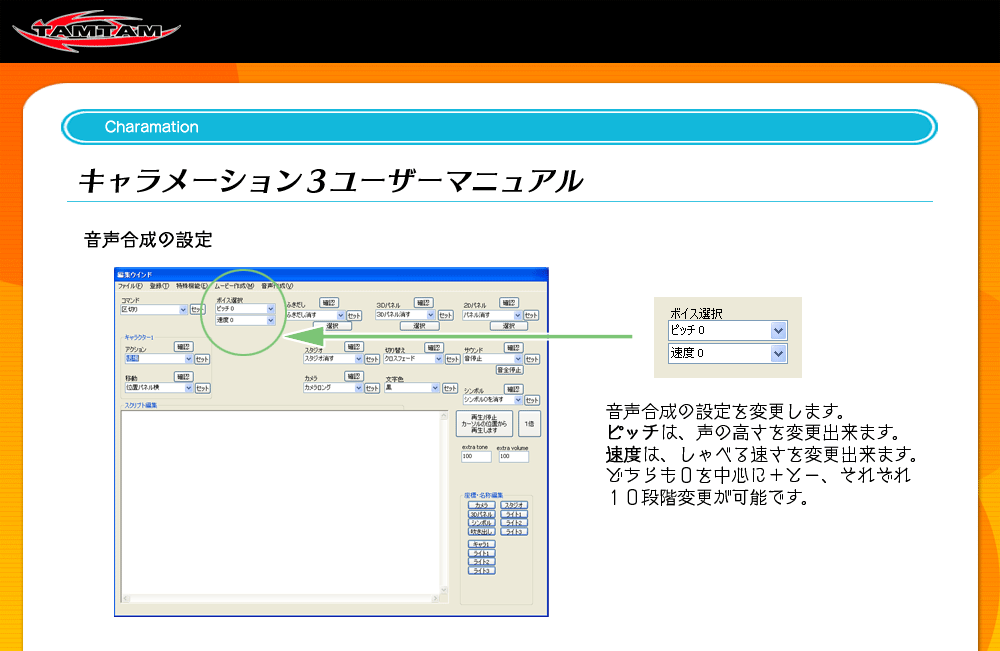
Task: Click セット button next to クロスフェード dropdown
Action: coord(452,359)
